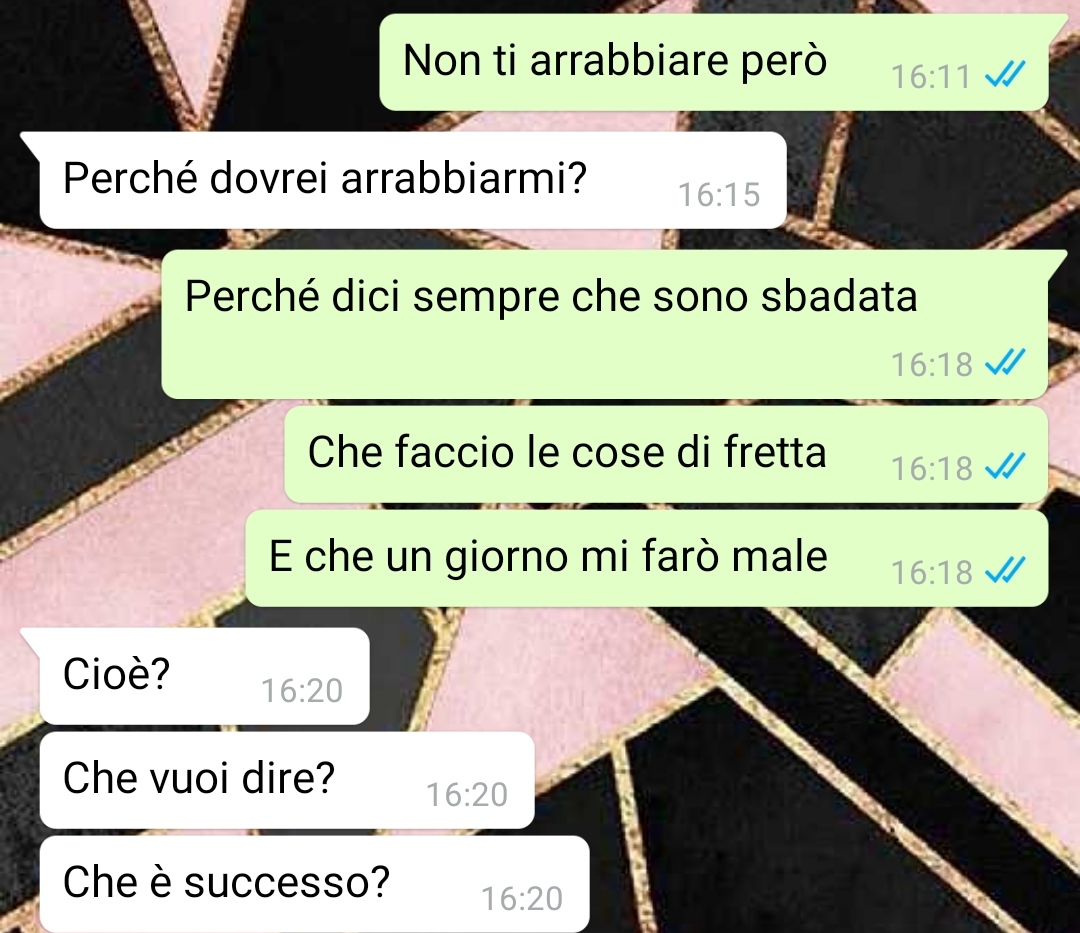The height and width of the screenshot is (933, 1080).
Task: Click the blue read ticks on the 16:11 message
Action: 1005,74
